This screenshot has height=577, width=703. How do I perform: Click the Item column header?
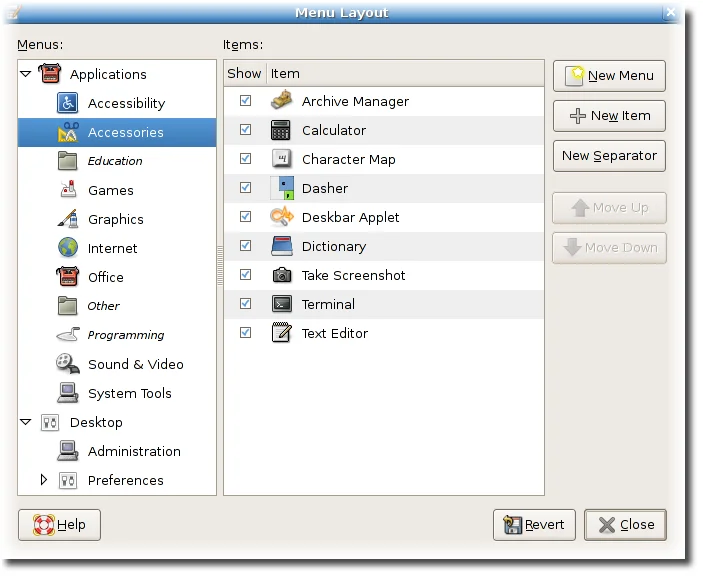406,74
